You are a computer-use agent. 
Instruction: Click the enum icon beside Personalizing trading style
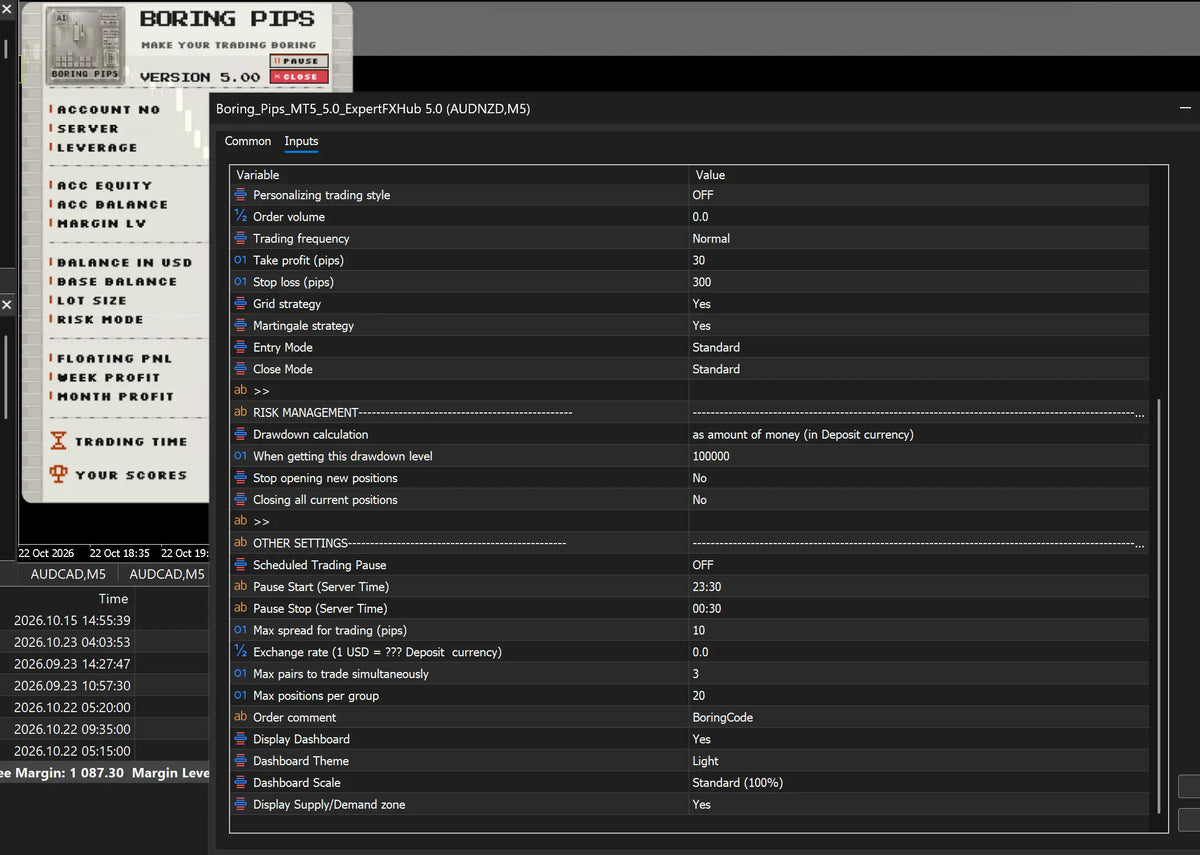240,195
